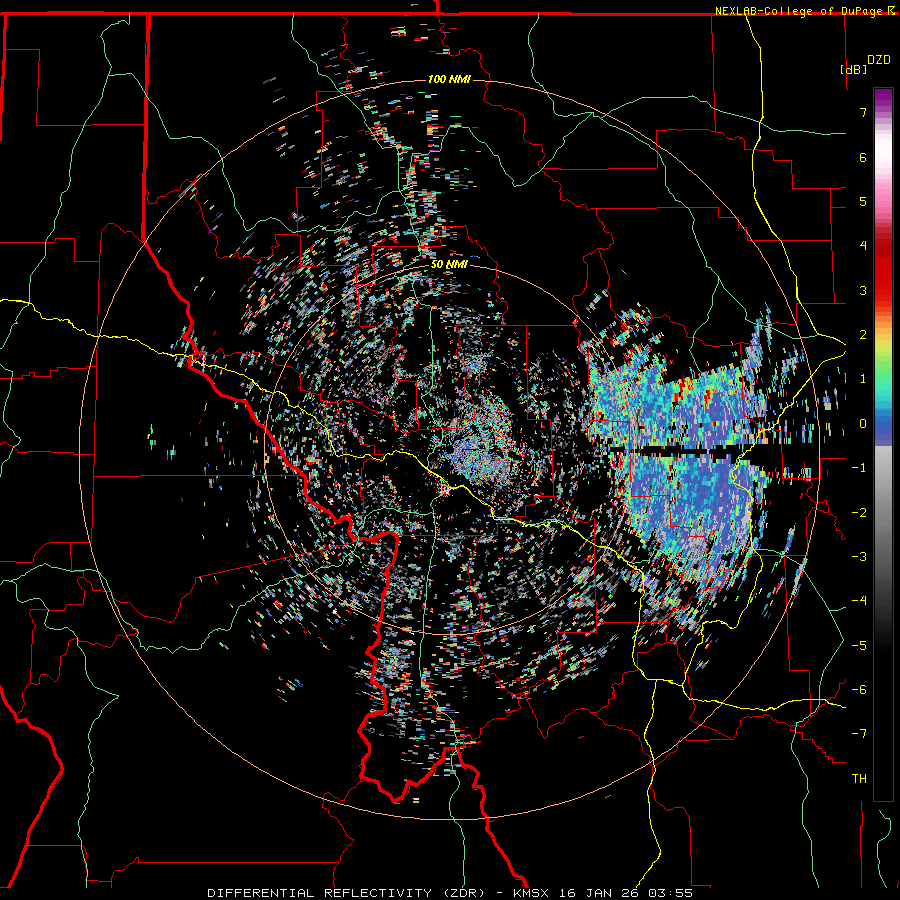Screen dimensions: 900x900
Task: Click the -4 value on the color scale
Action: click(859, 600)
